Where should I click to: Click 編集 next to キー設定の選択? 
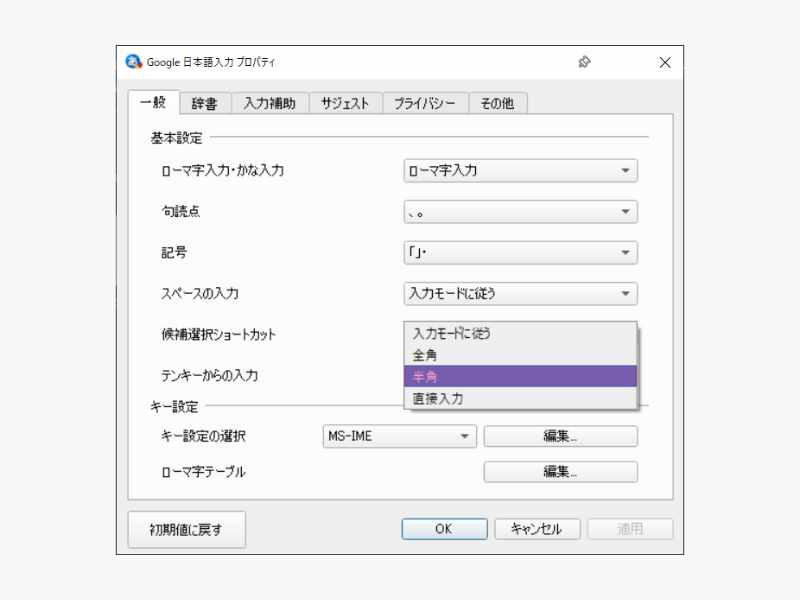561,436
